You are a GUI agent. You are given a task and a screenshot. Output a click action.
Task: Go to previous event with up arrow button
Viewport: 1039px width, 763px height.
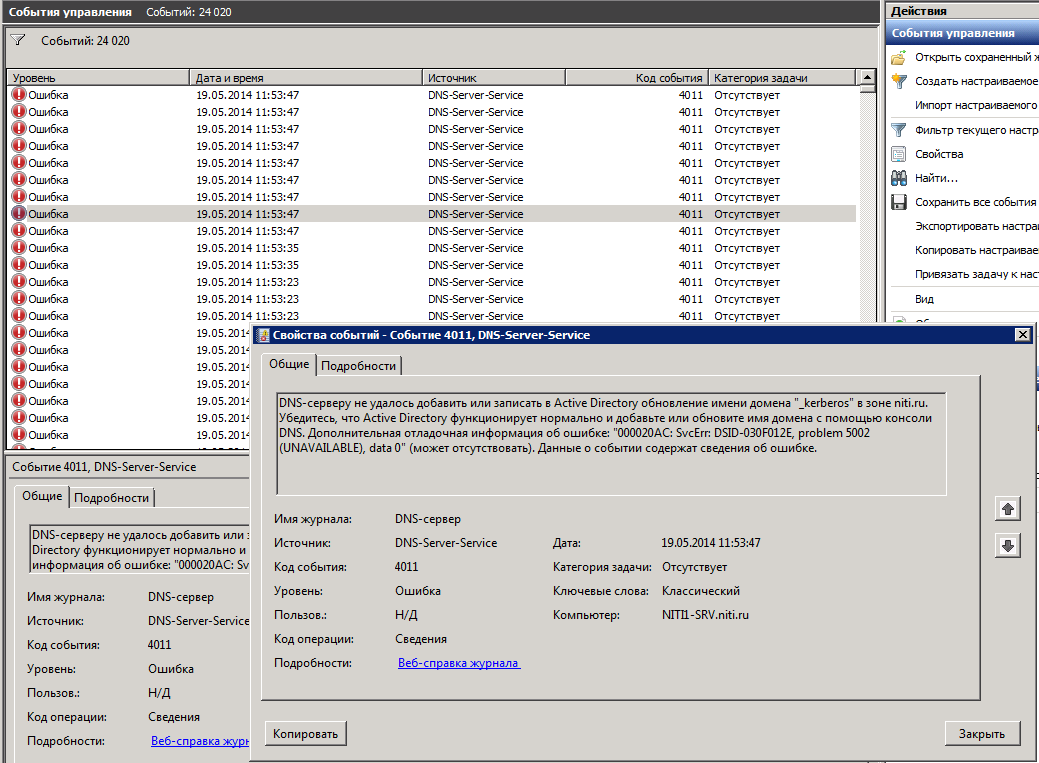(1008, 509)
